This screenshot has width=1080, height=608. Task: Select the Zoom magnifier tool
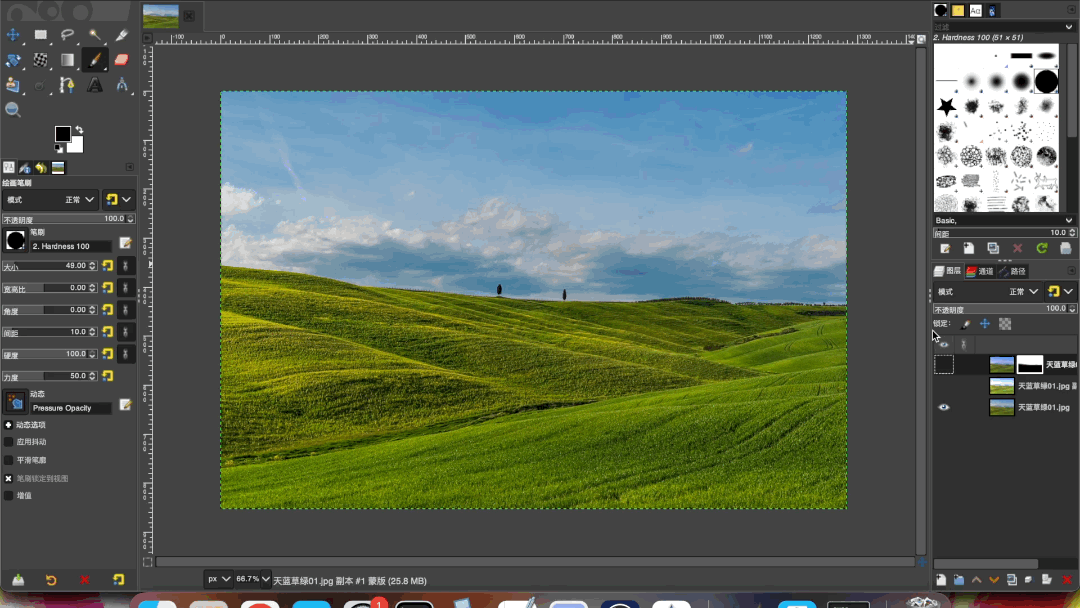coord(12,109)
